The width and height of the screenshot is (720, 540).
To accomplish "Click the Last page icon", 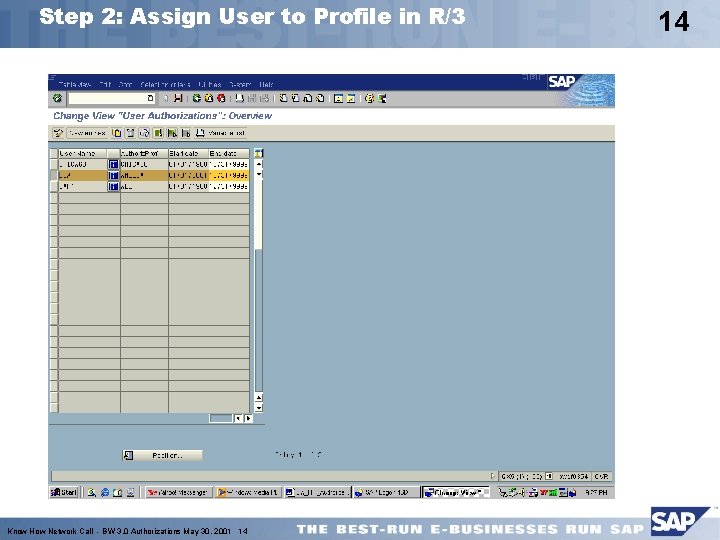I will (320, 98).
